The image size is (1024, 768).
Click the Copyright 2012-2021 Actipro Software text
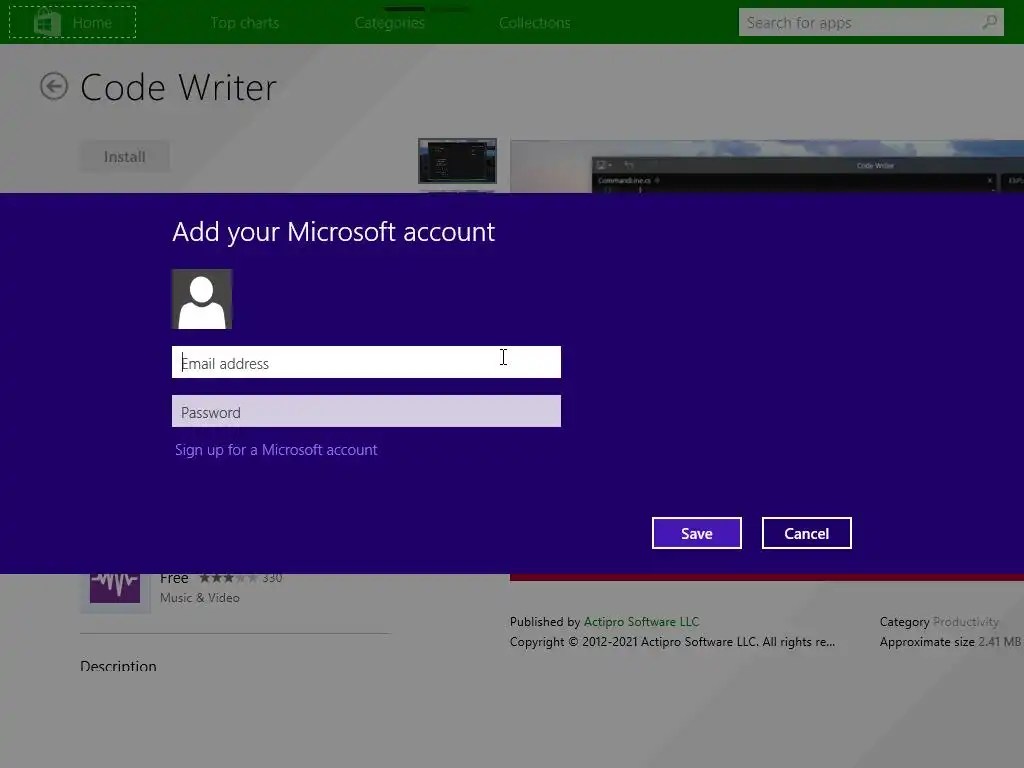(x=672, y=642)
